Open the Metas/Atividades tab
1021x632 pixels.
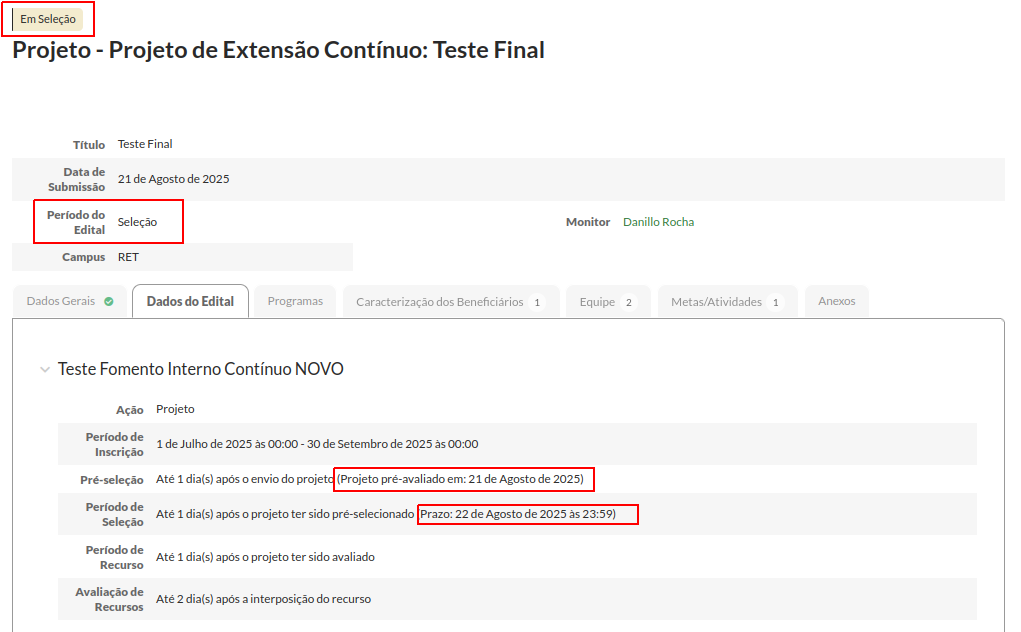pyautogui.click(x=716, y=302)
